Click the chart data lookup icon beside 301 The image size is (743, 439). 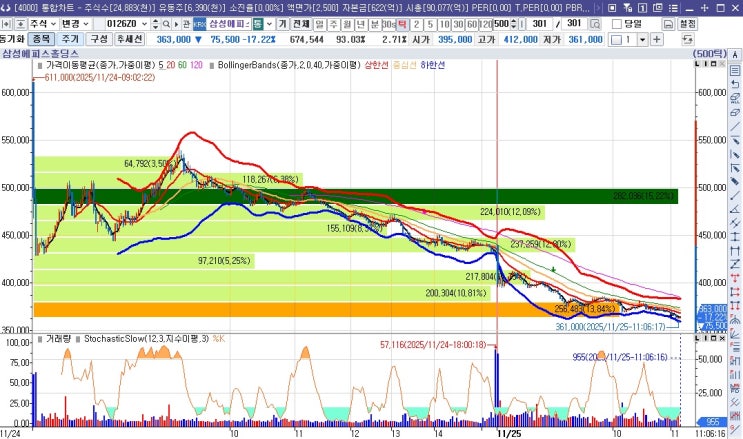595,24
